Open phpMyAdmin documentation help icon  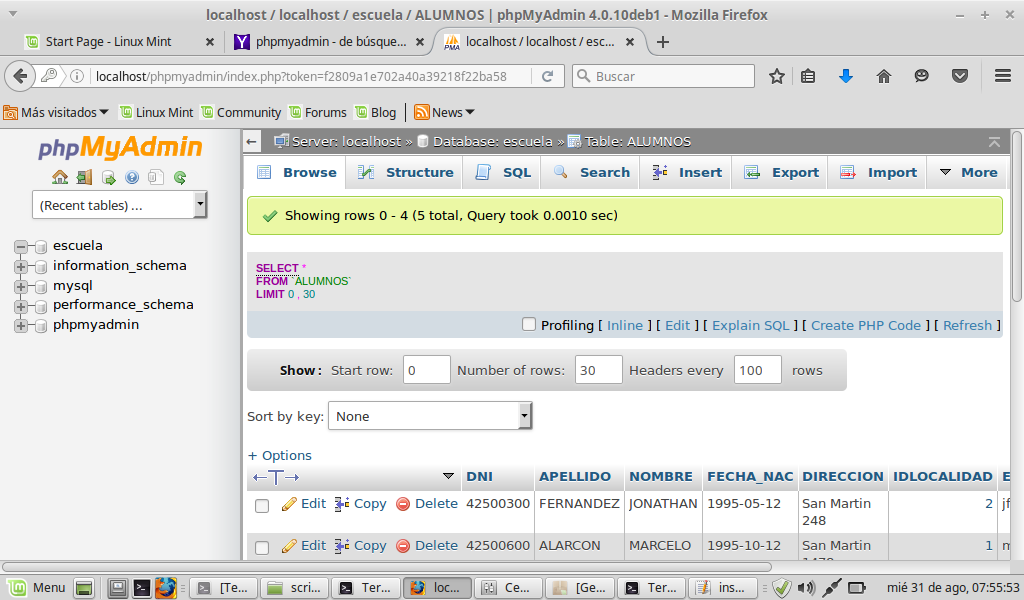click(x=132, y=178)
